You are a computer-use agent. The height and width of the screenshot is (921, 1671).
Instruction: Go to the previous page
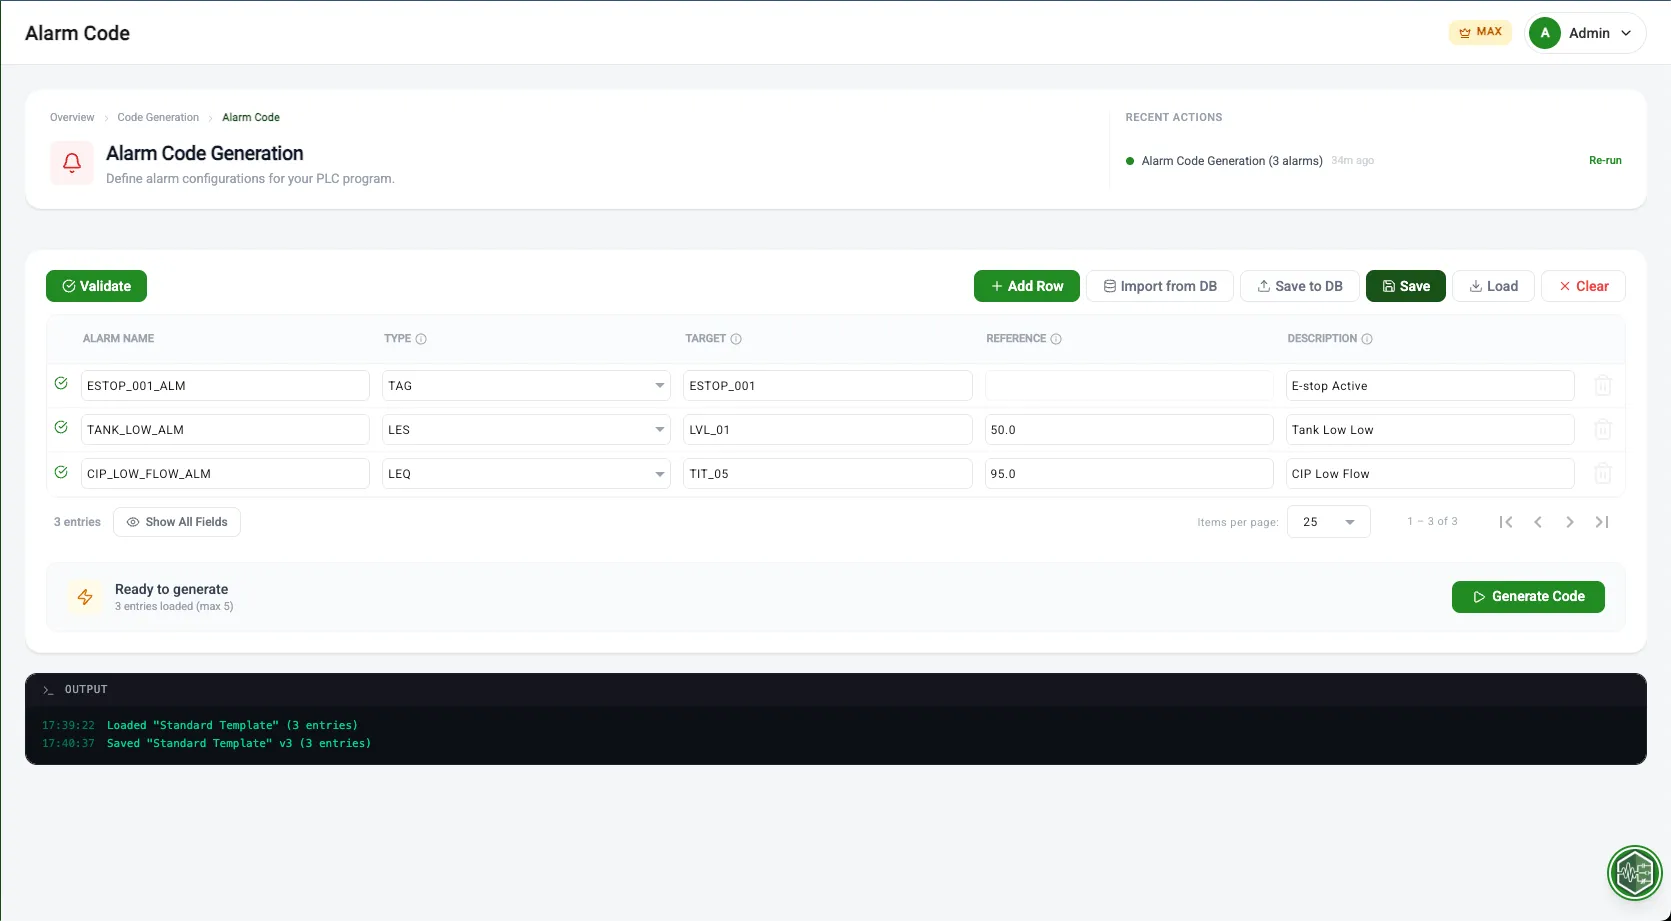click(x=1538, y=522)
